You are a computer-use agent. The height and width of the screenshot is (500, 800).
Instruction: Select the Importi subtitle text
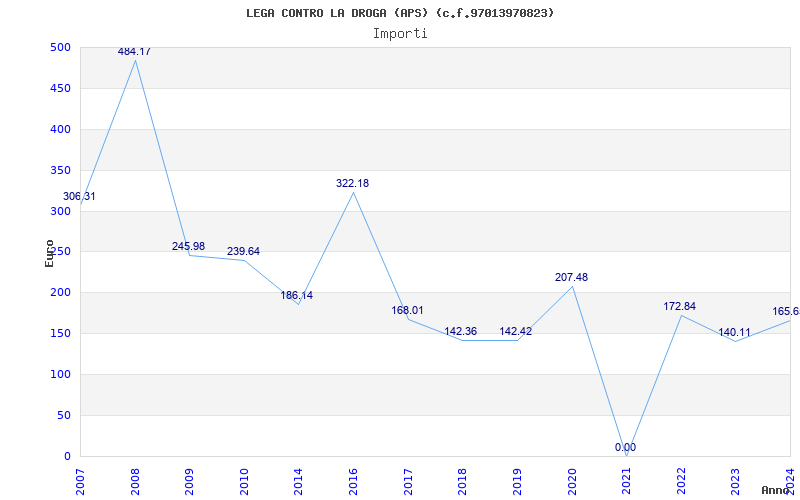400,34
